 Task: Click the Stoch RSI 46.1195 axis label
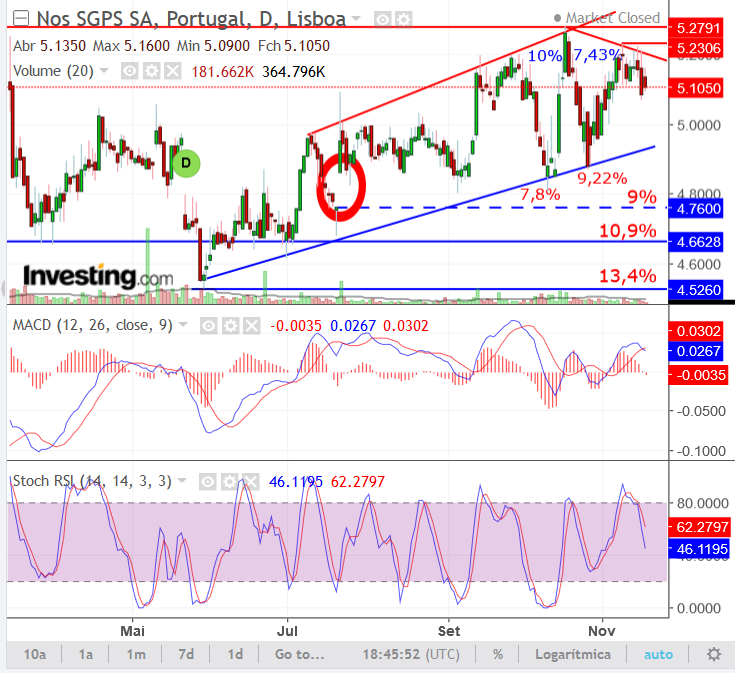pos(699,548)
